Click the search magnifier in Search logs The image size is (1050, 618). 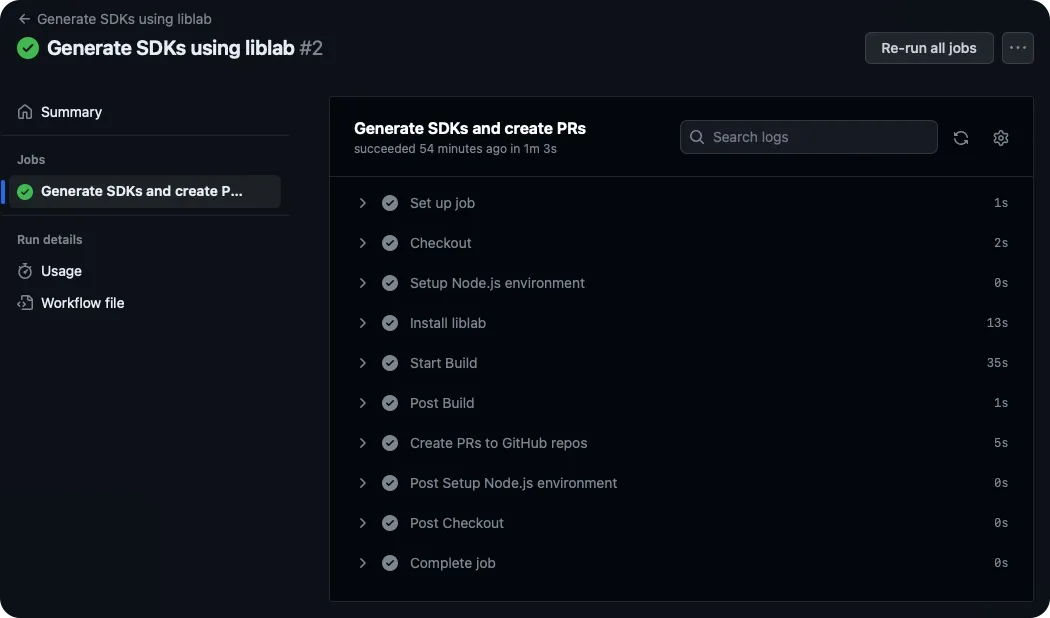coord(697,137)
